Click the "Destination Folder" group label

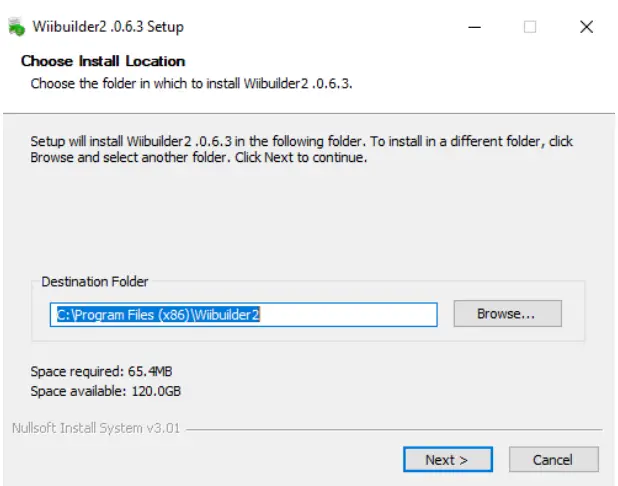click(95, 282)
